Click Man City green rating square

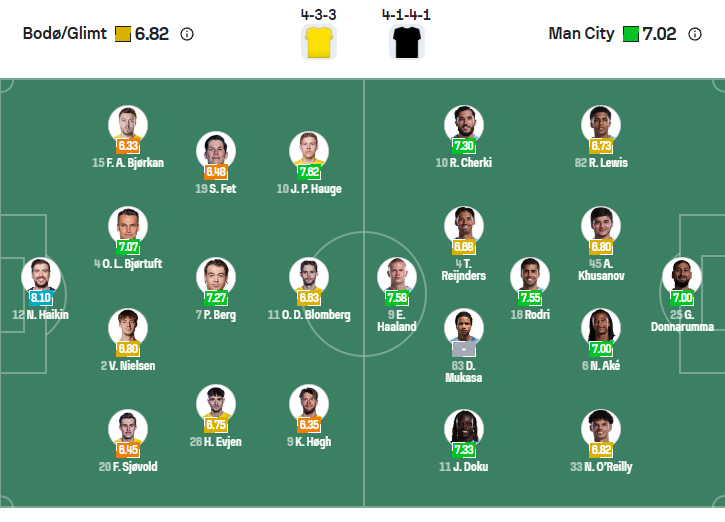click(631, 34)
